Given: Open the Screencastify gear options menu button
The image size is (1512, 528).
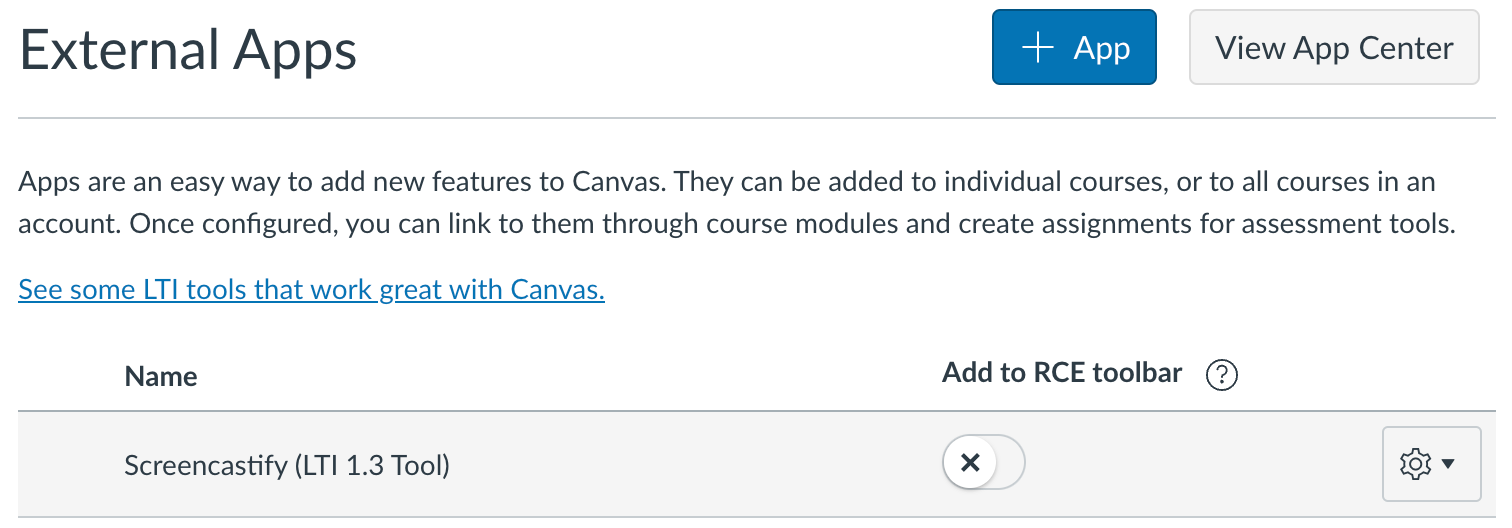Looking at the screenshot, I should (1430, 464).
